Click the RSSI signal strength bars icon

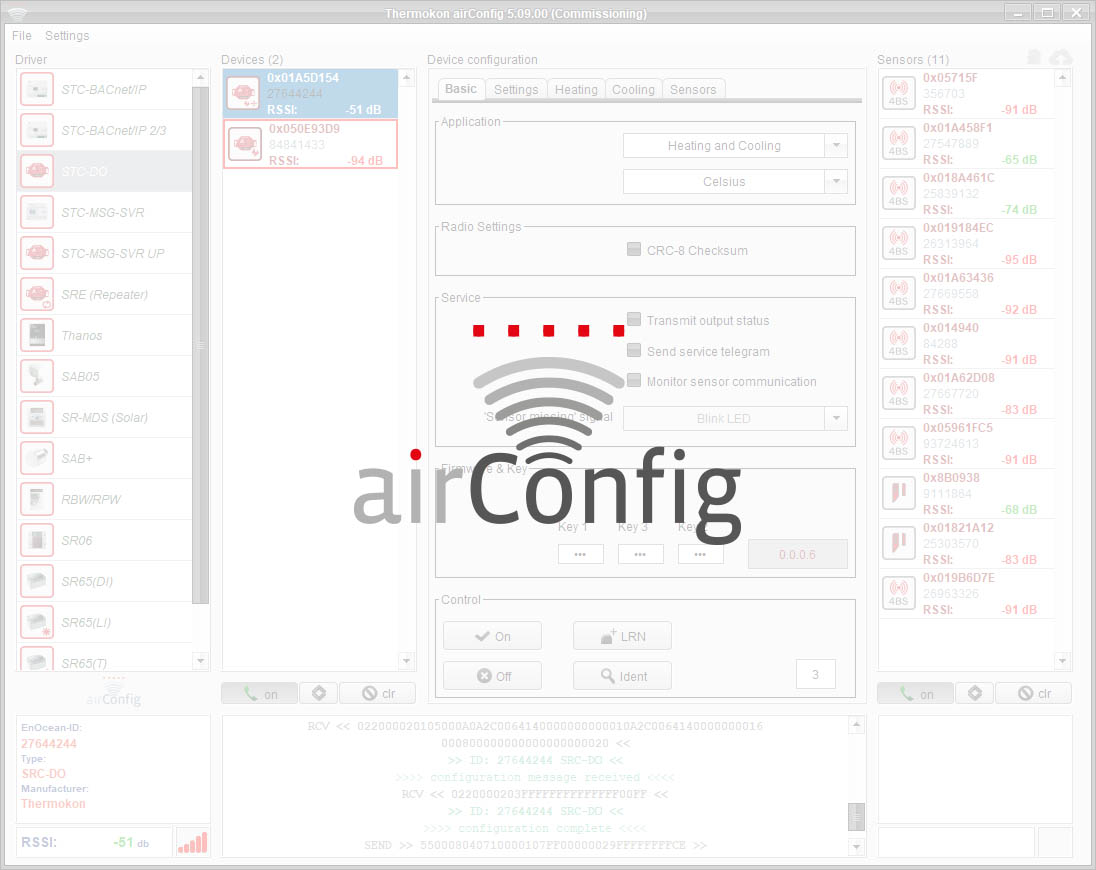[192, 842]
